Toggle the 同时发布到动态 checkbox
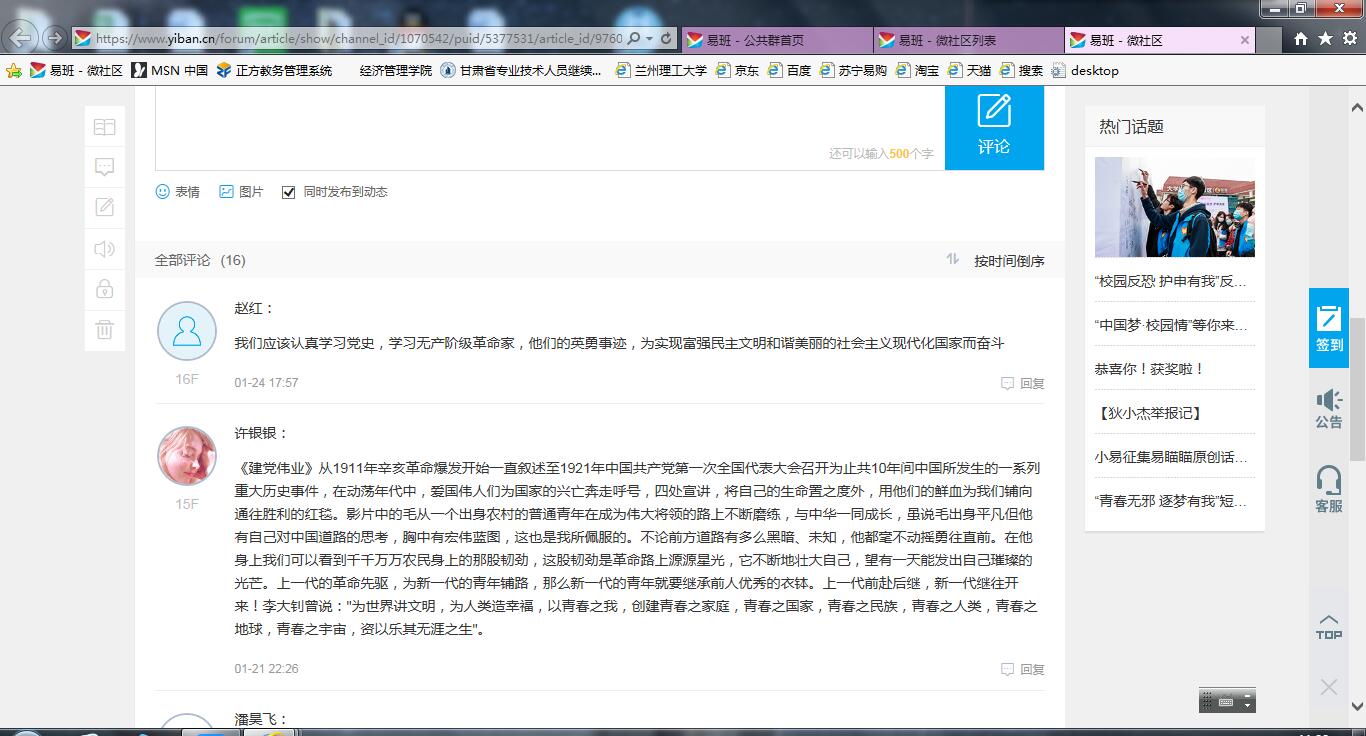1366x736 pixels. [287, 192]
